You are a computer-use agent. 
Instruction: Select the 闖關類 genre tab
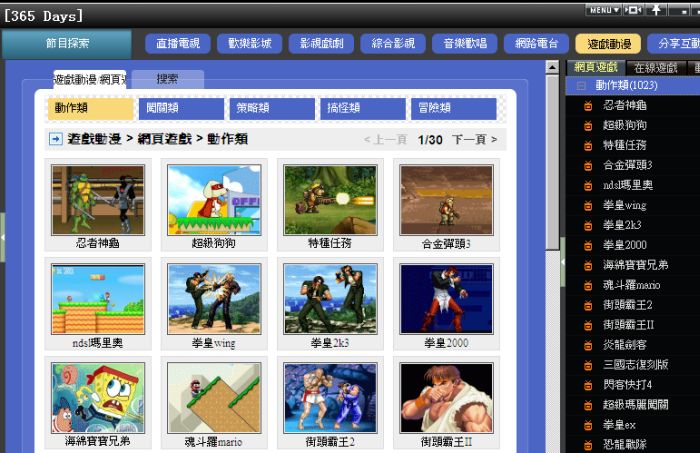[181, 108]
